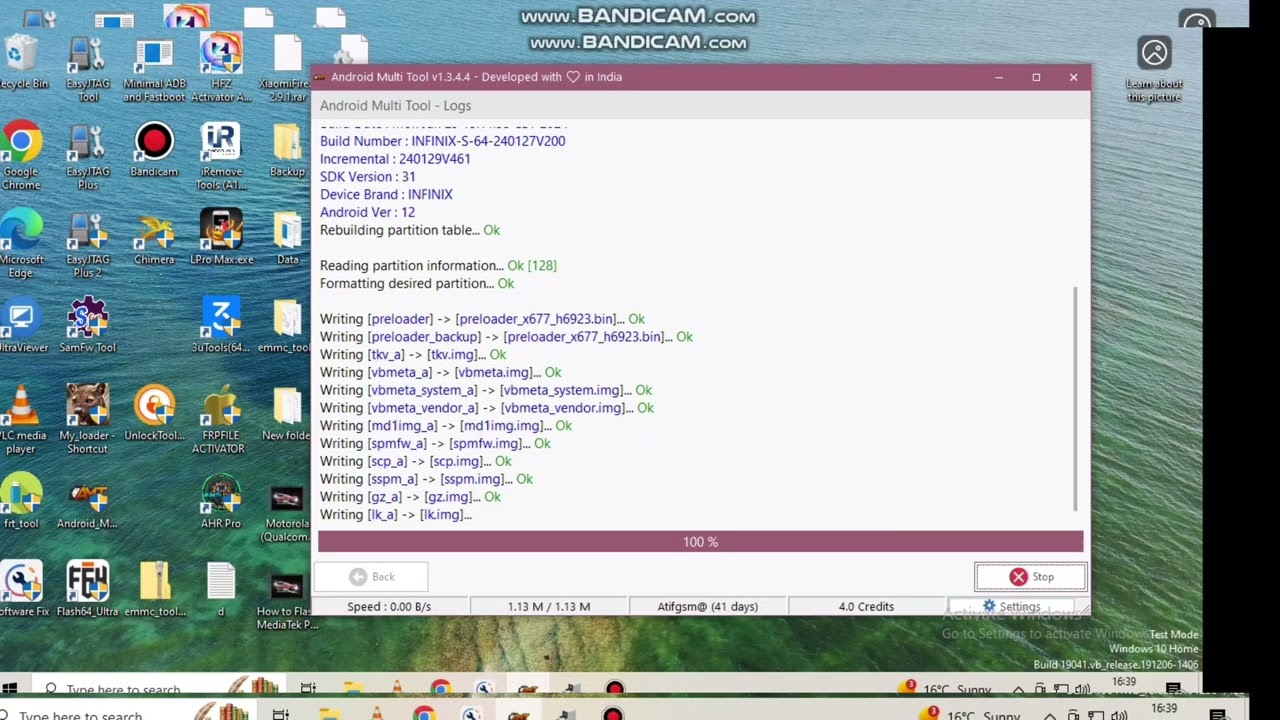Click the Learn about this picture icon
Screen dimensions: 1280x720
pos(1154,70)
